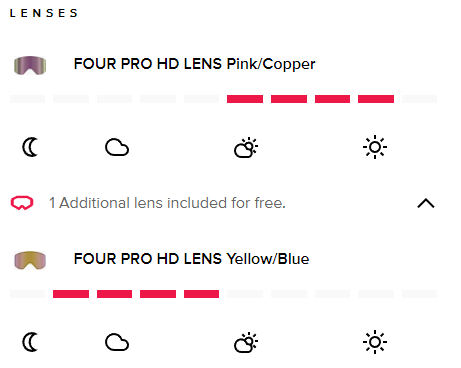Click last grey segment of Yellow/Blue light bar
This screenshot has width=461, height=368.
(x=419, y=294)
